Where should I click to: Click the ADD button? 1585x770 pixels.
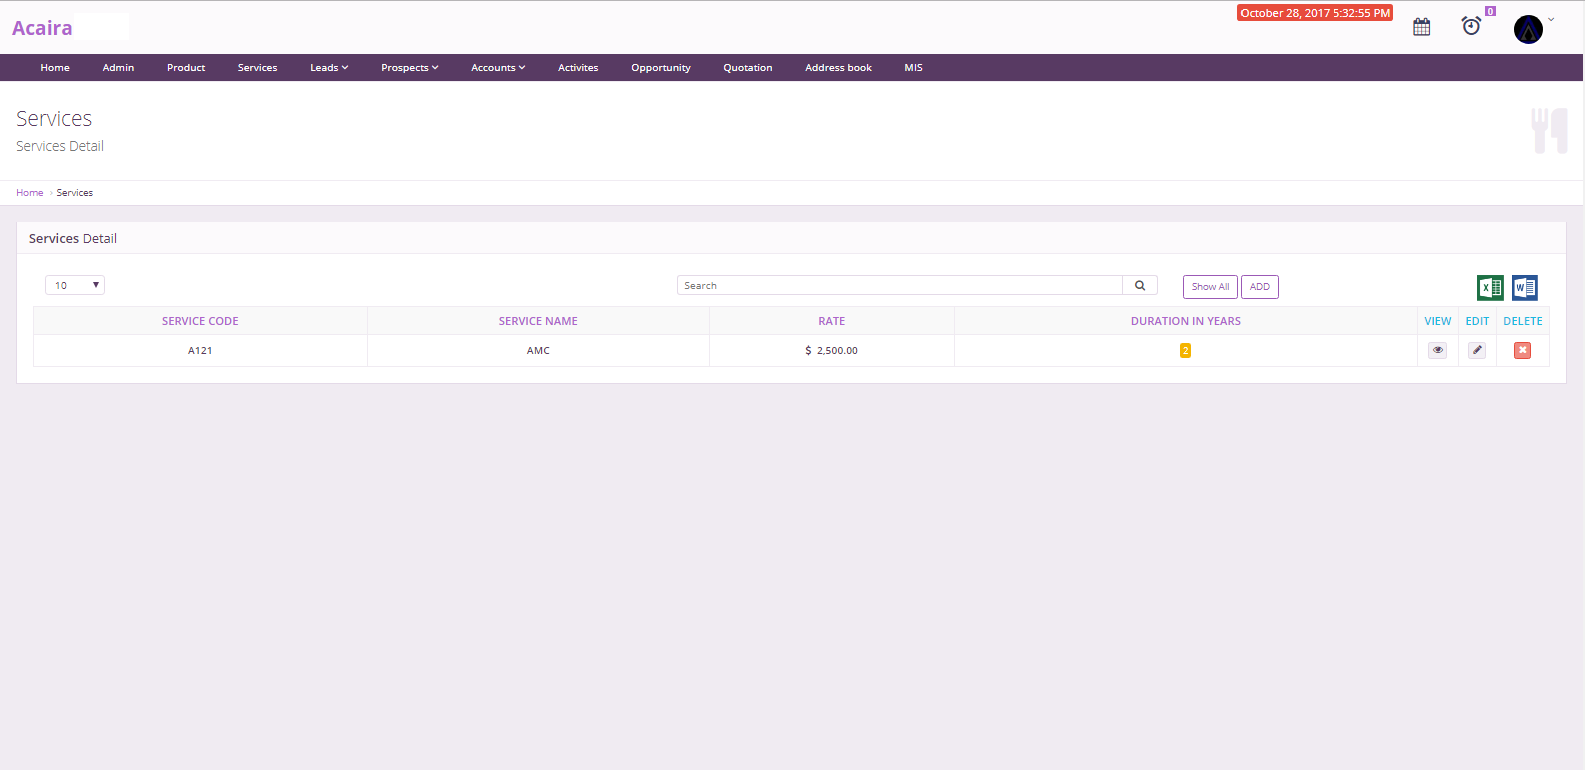1259,287
